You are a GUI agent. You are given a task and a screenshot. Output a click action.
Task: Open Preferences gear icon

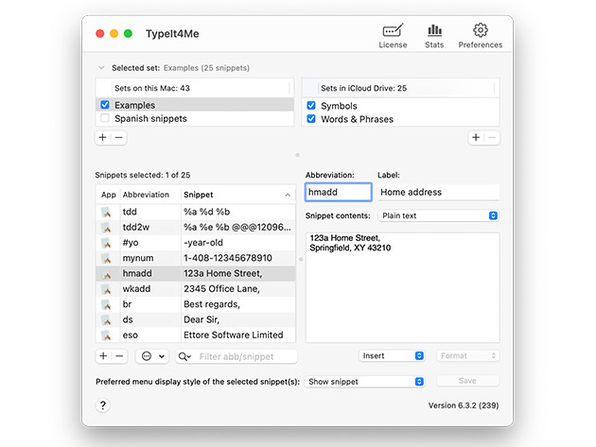click(x=480, y=30)
